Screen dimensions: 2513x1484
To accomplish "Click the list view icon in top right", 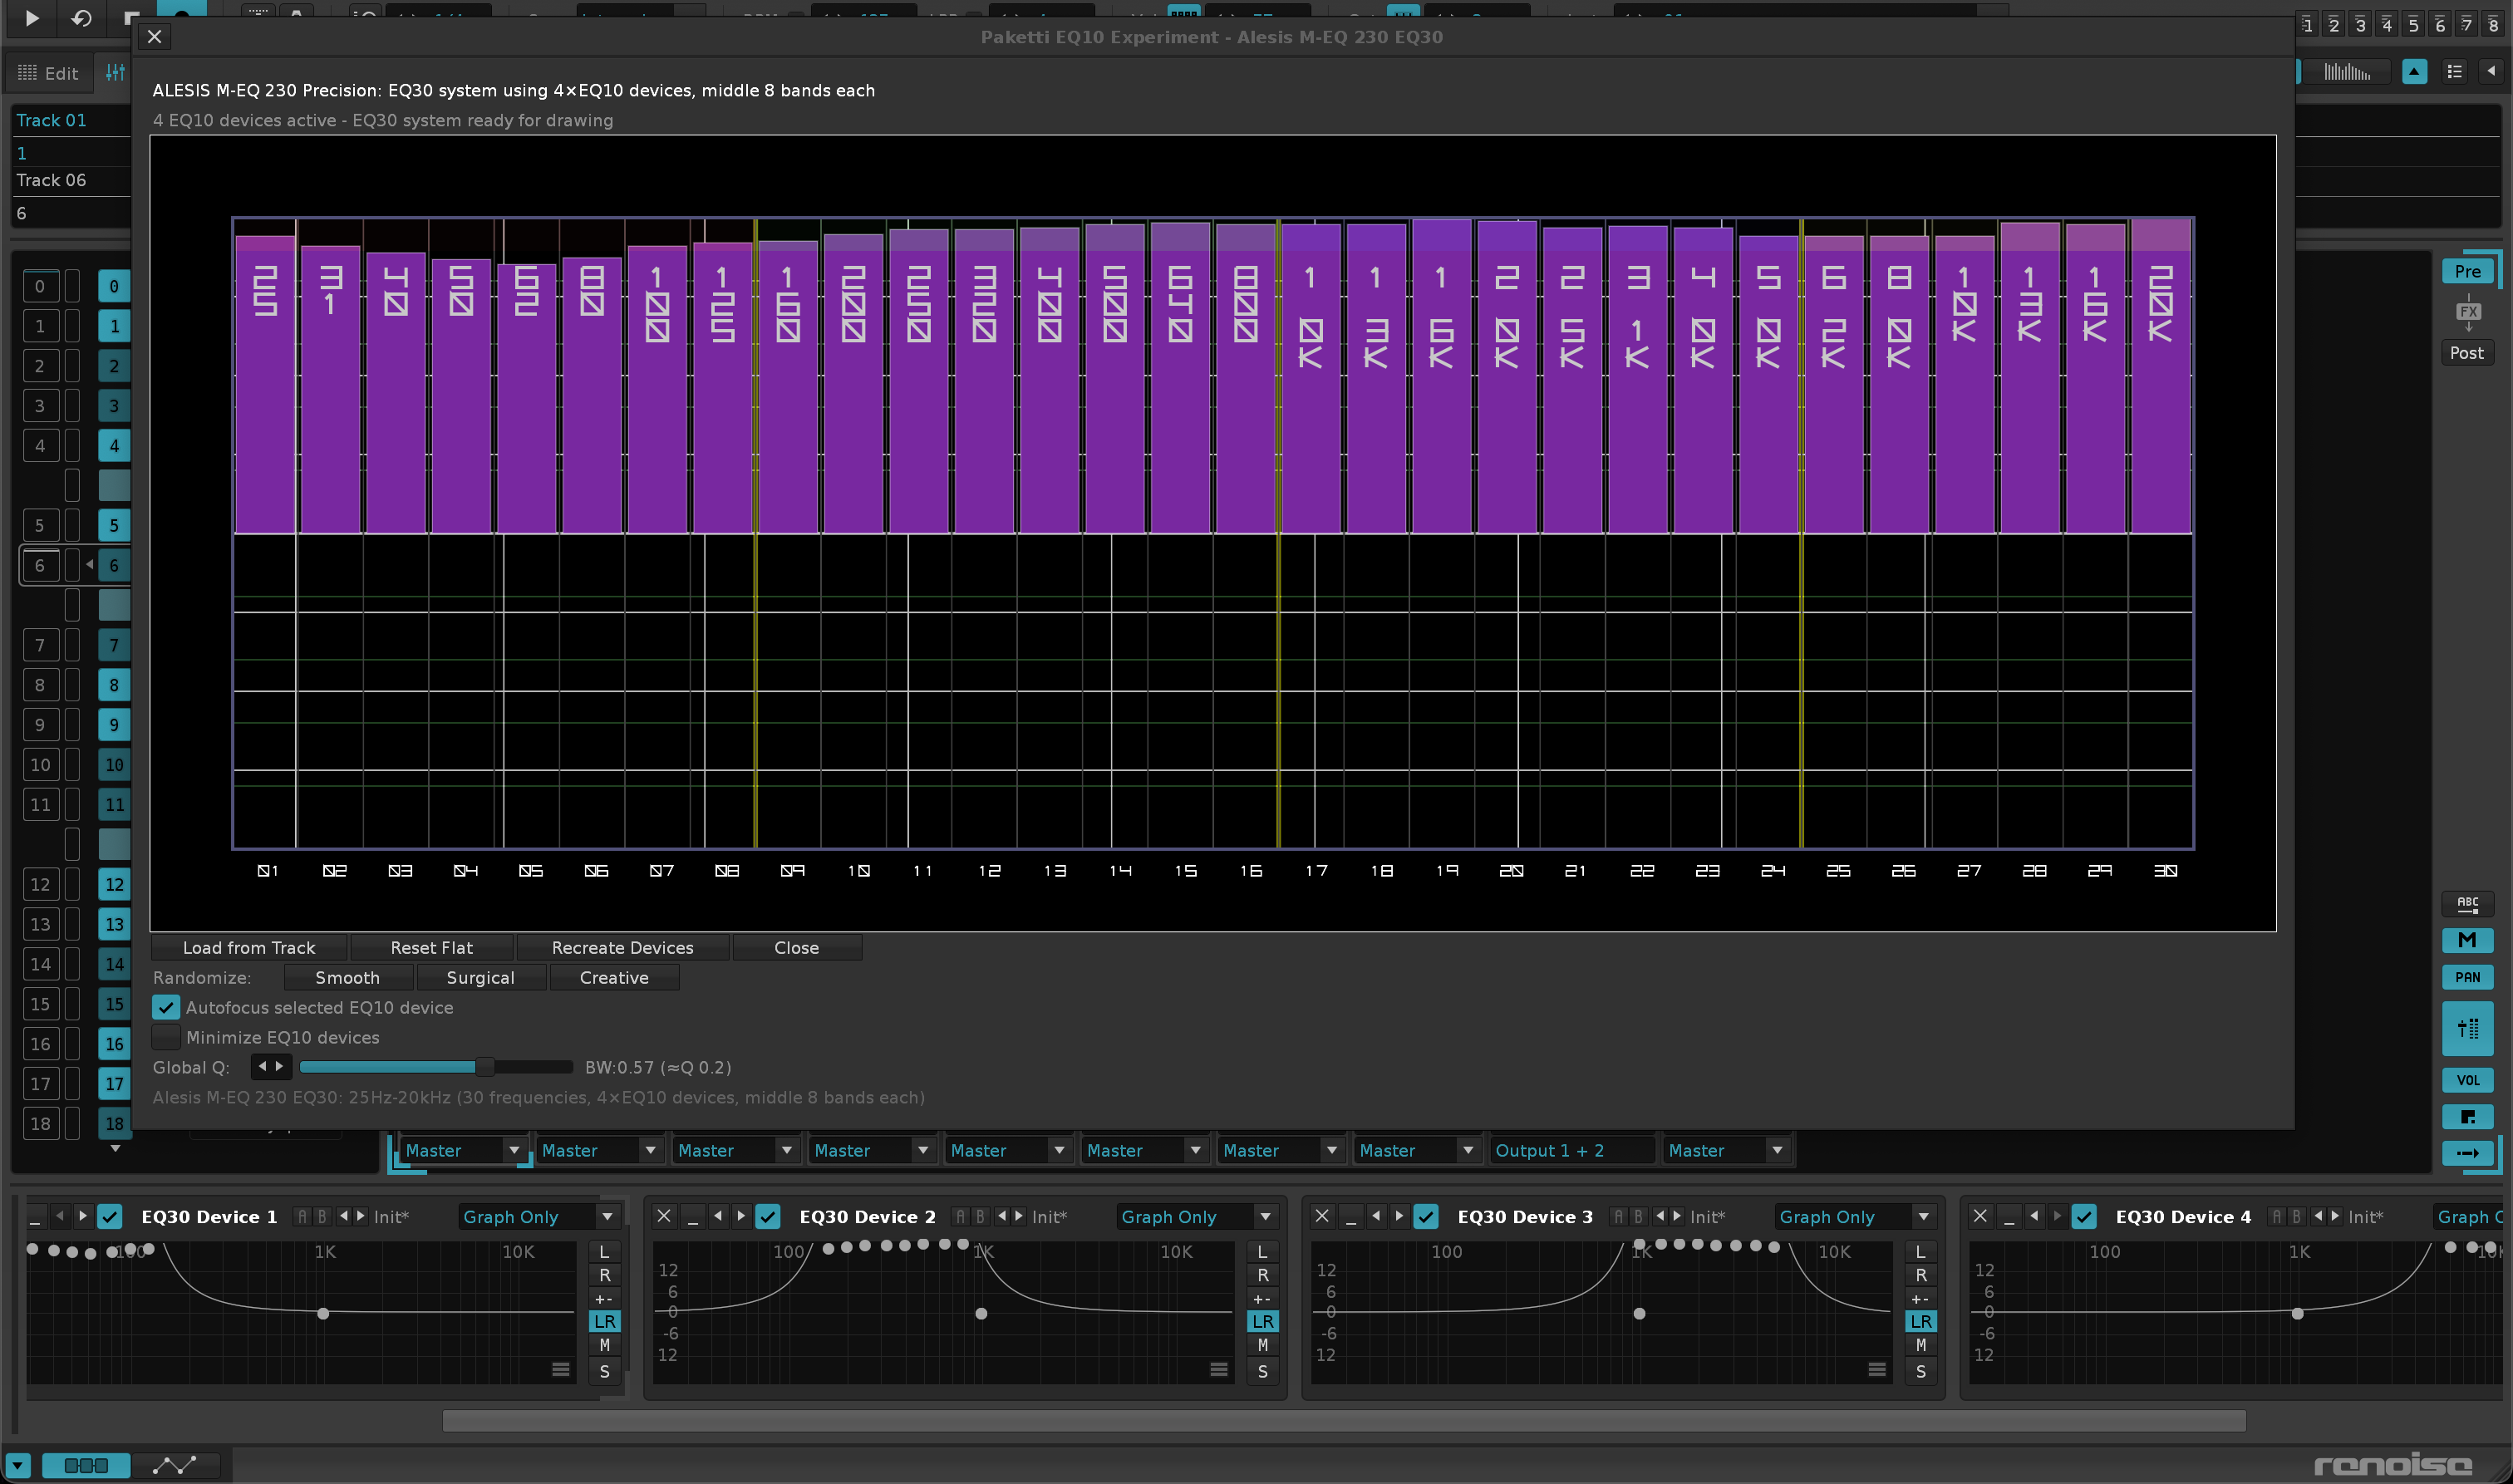I will click(x=2454, y=72).
